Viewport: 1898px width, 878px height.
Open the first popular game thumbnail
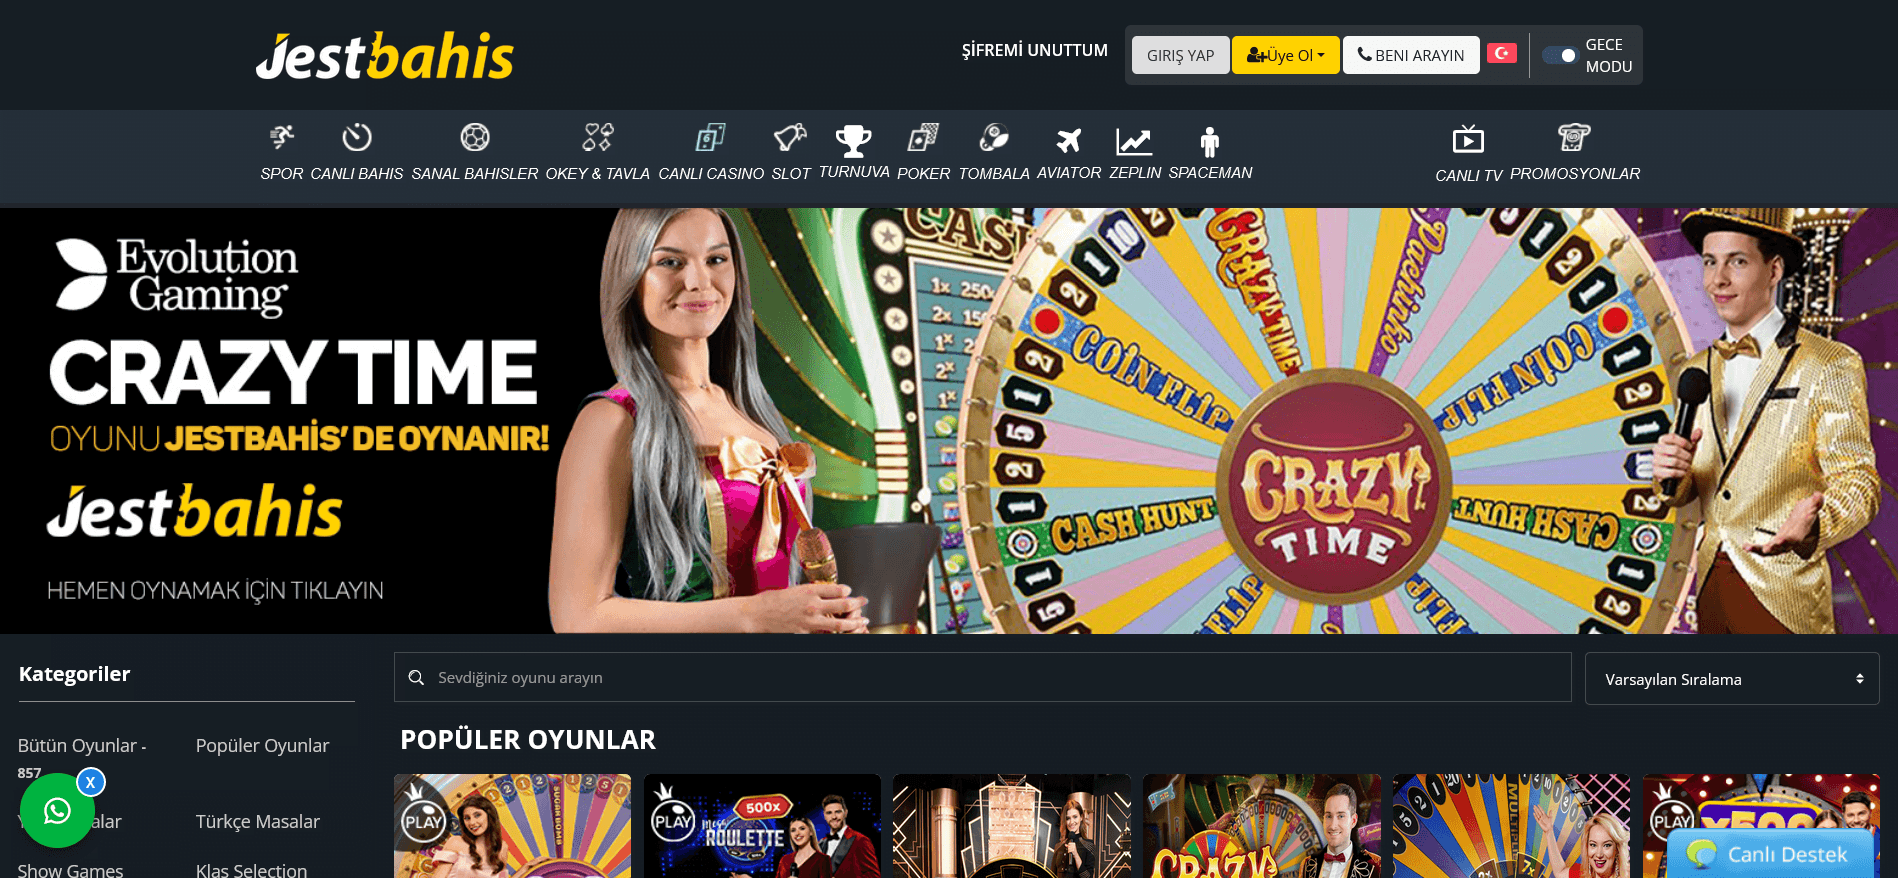point(512,826)
